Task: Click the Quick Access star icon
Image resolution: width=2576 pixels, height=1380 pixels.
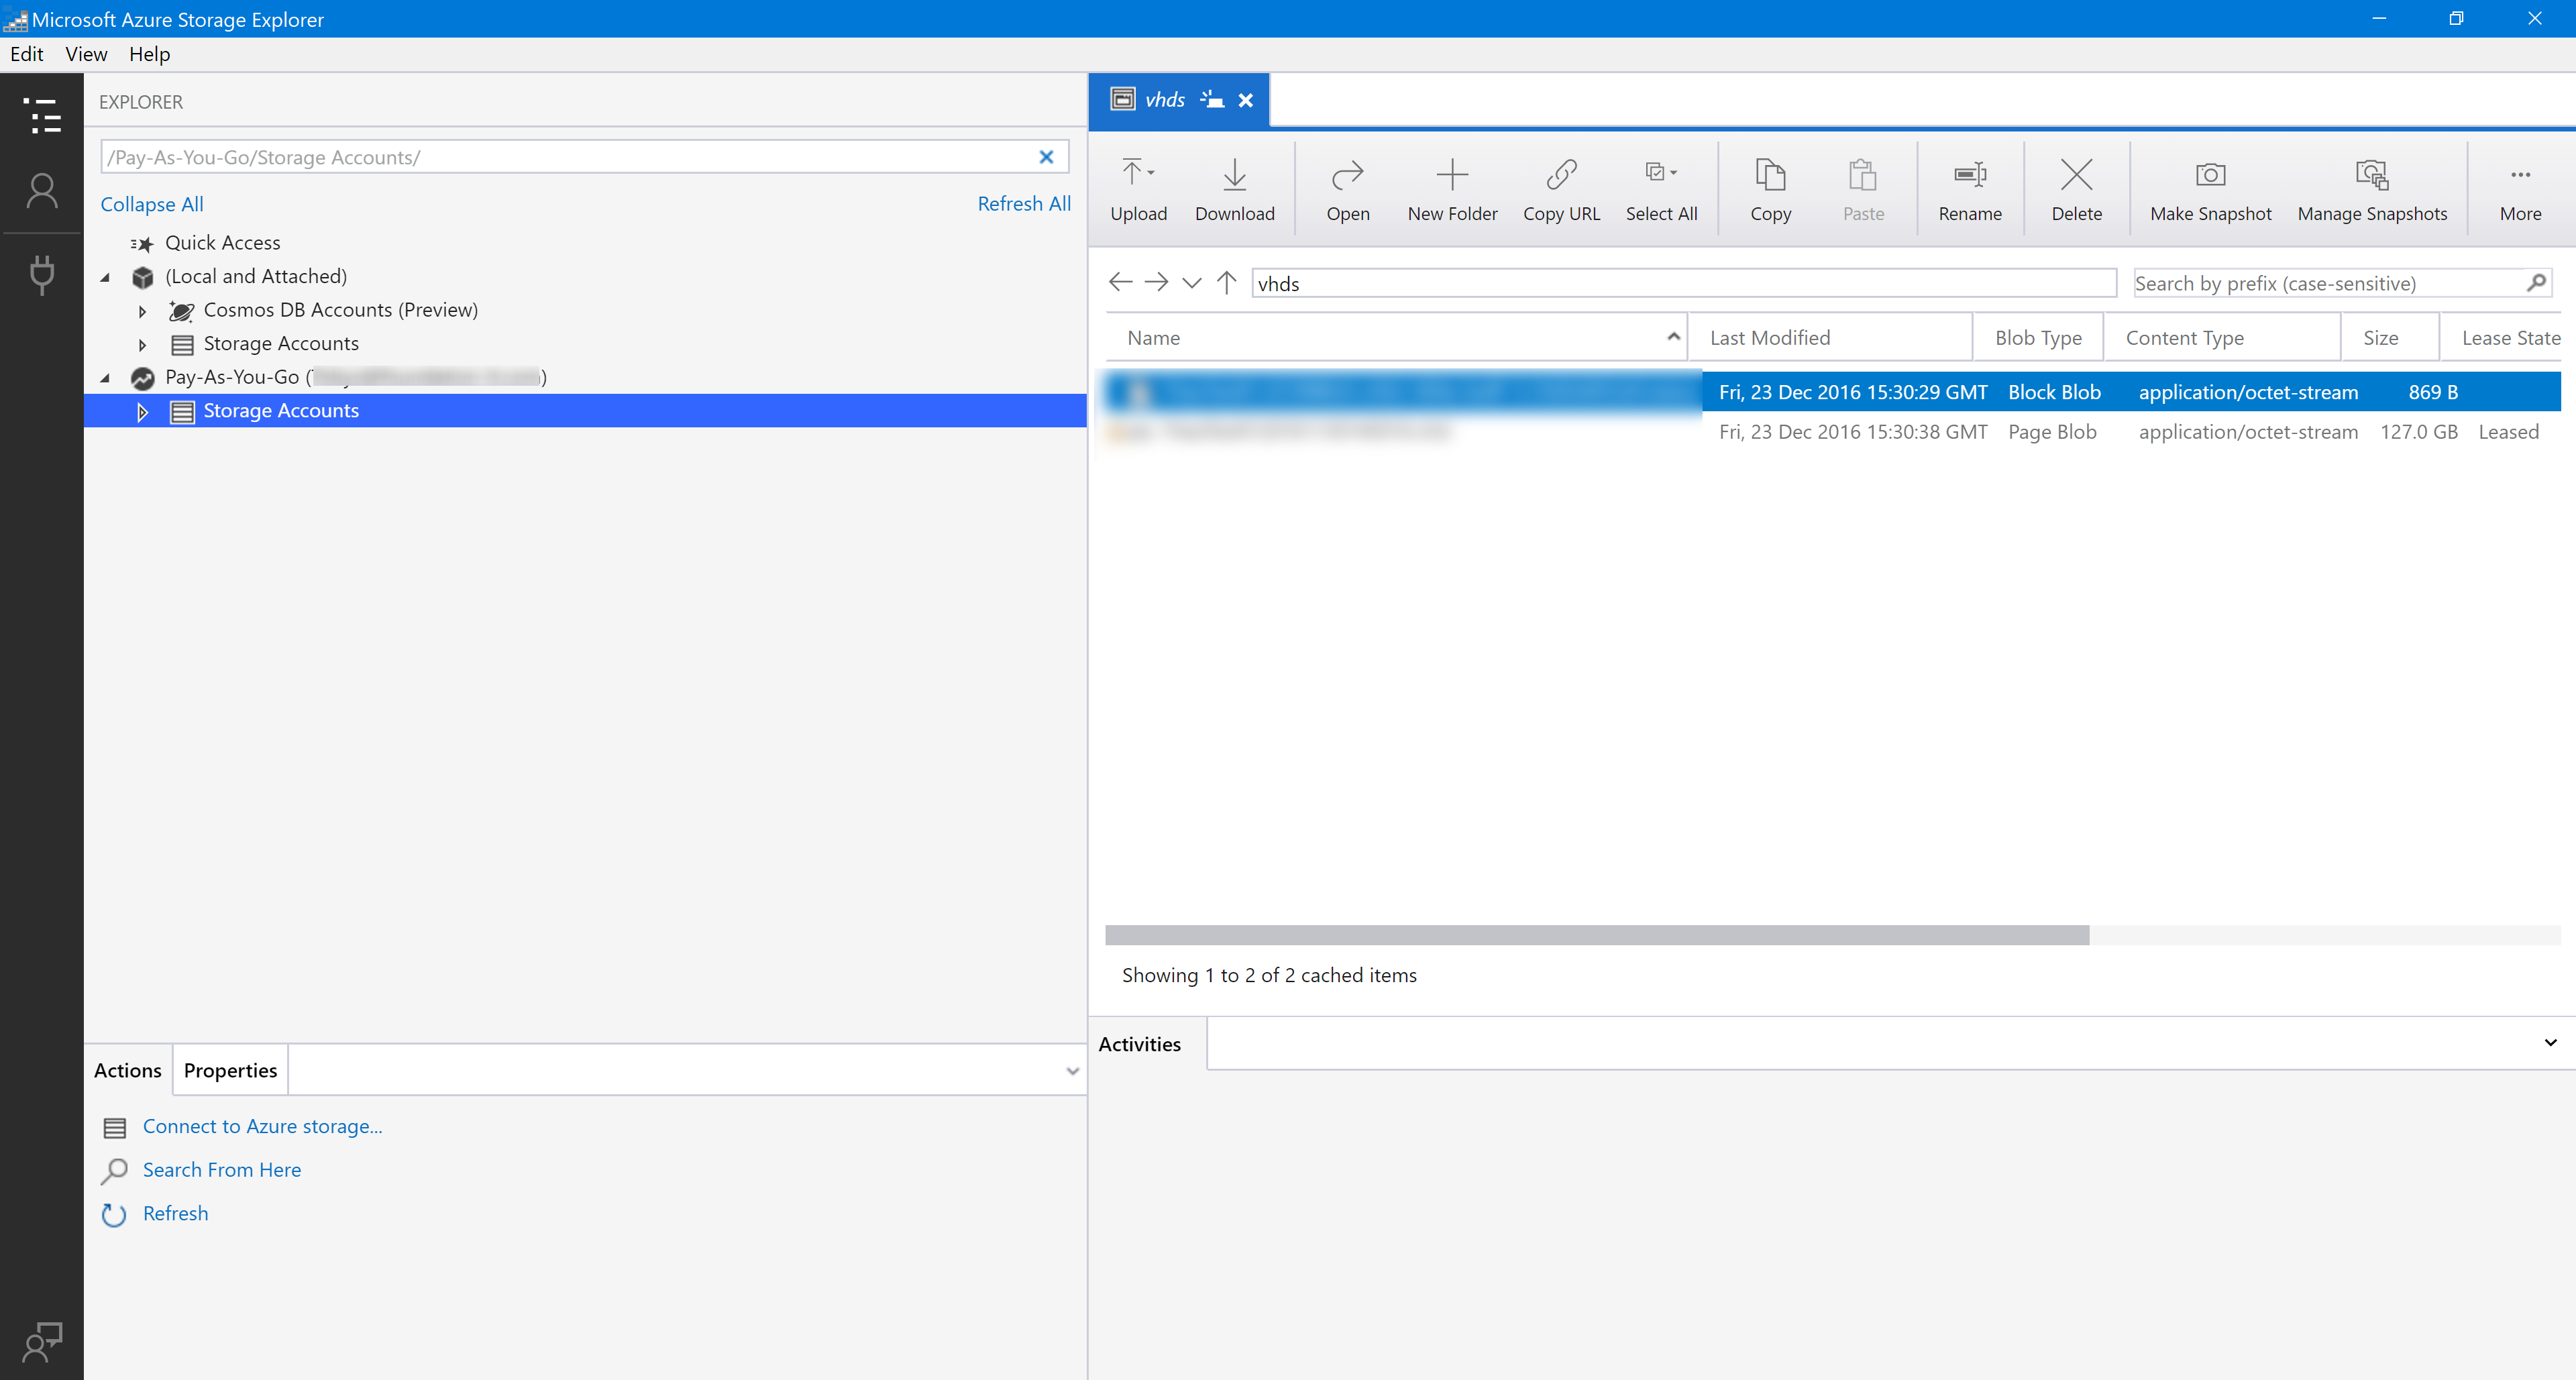Action: [142, 243]
